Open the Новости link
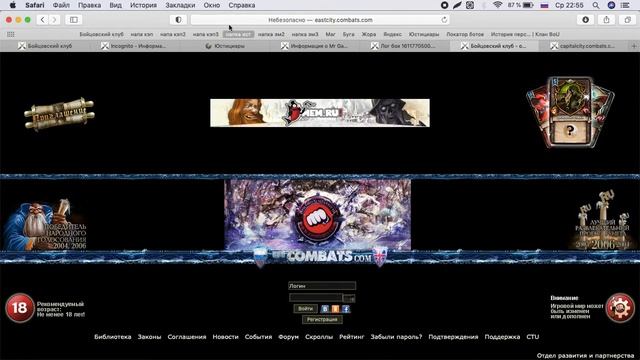 click(x=225, y=337)
